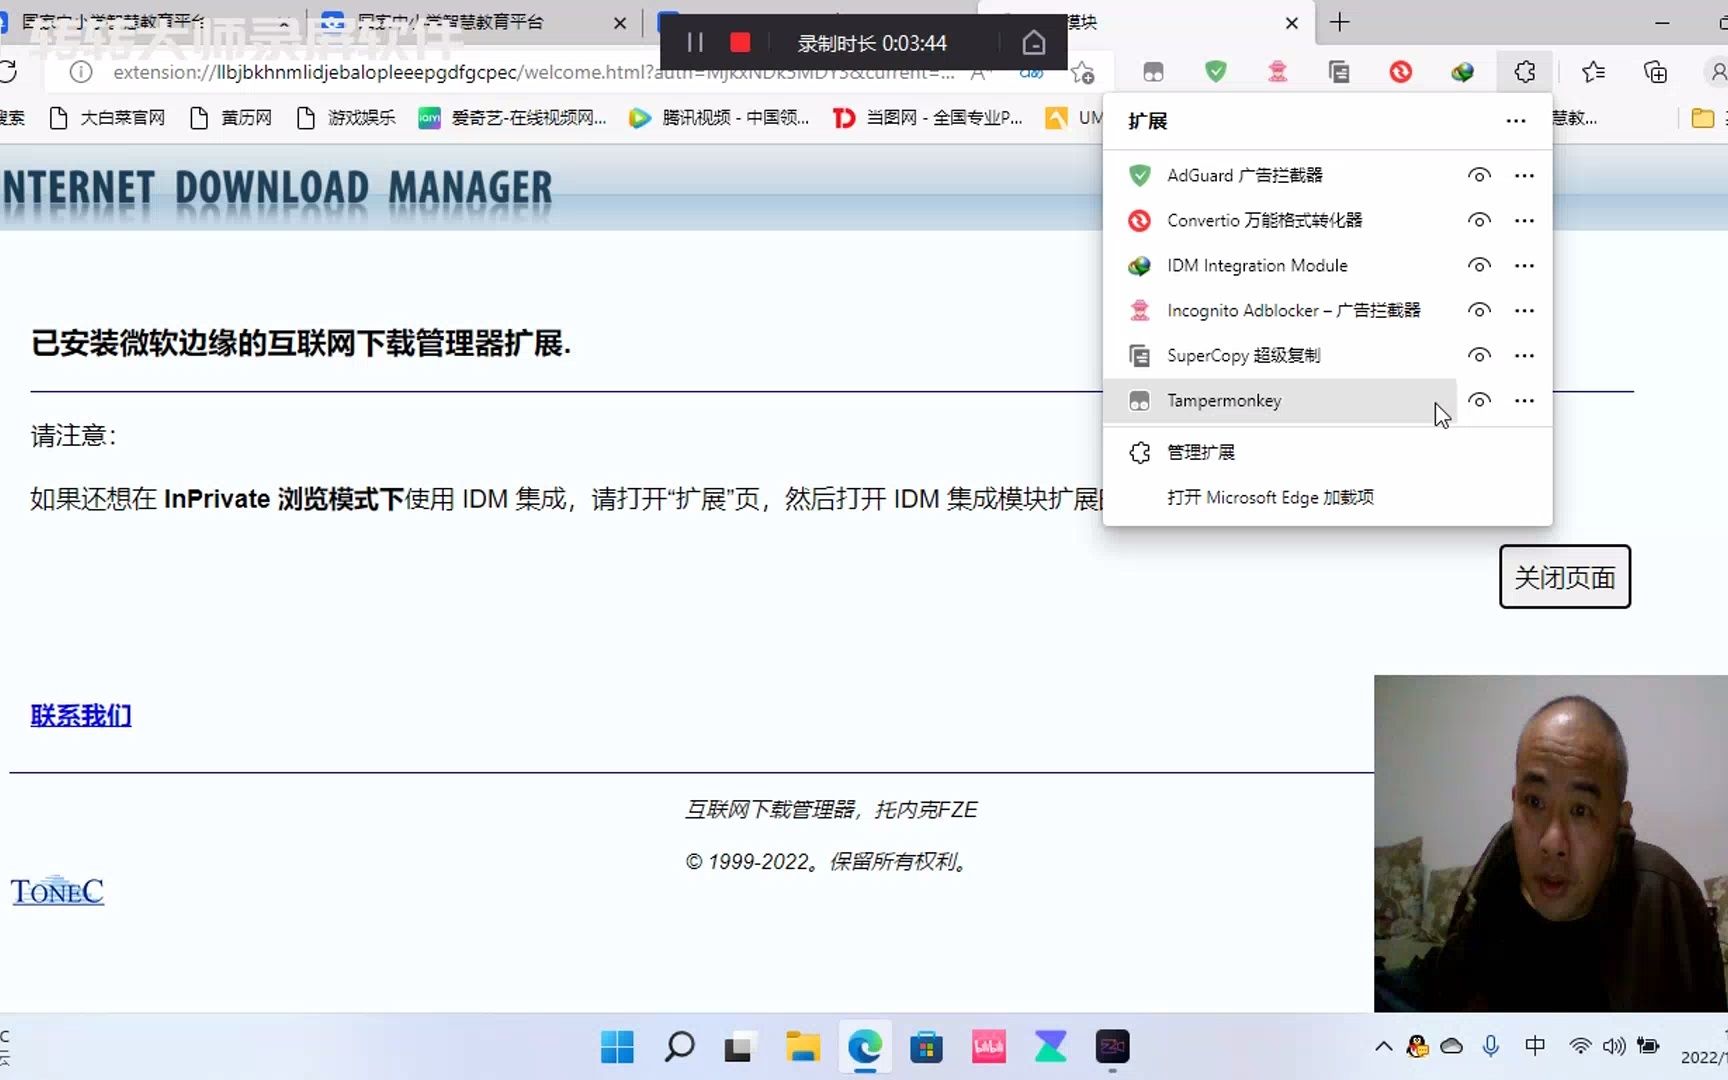The width and height of the screenshot is (1728, 1080).
Task: Open more options for Convertio extension
Action: click(1524, 220)
